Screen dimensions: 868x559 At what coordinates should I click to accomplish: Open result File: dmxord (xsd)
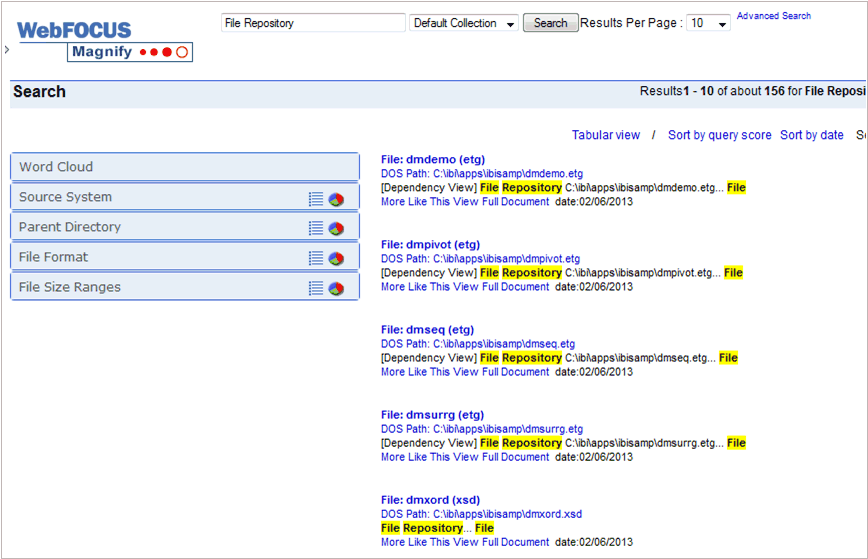click(430, 500)
